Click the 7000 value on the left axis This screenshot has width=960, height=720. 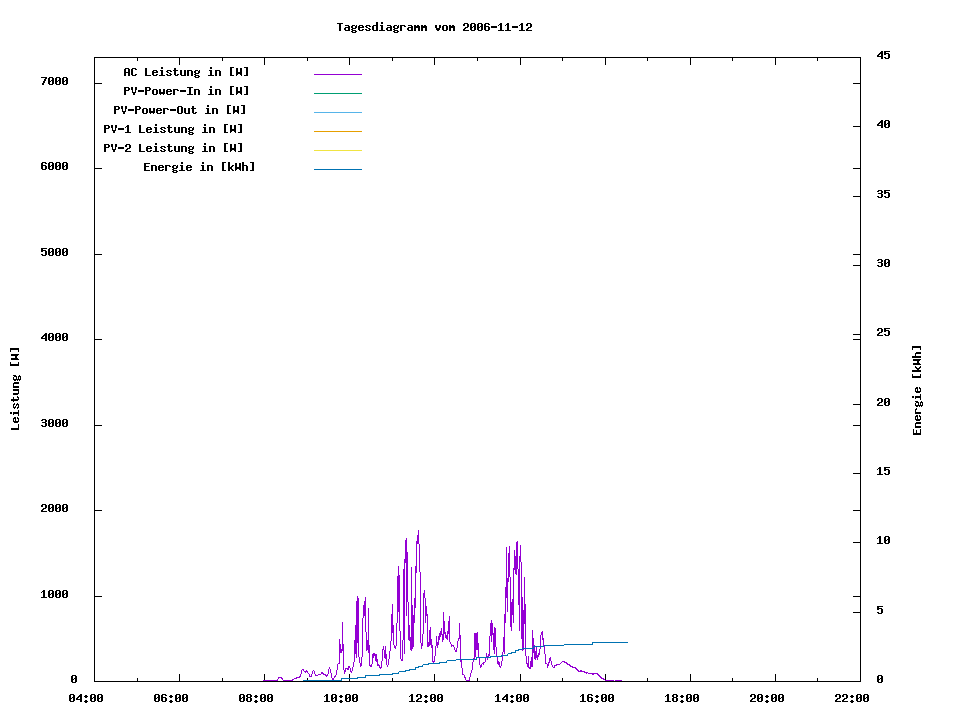(x=53, y=81)
